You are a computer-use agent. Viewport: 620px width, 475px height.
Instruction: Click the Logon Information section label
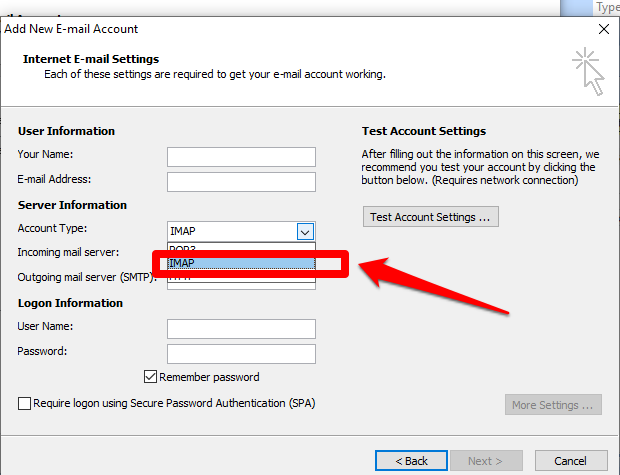[x=70, y=303]
